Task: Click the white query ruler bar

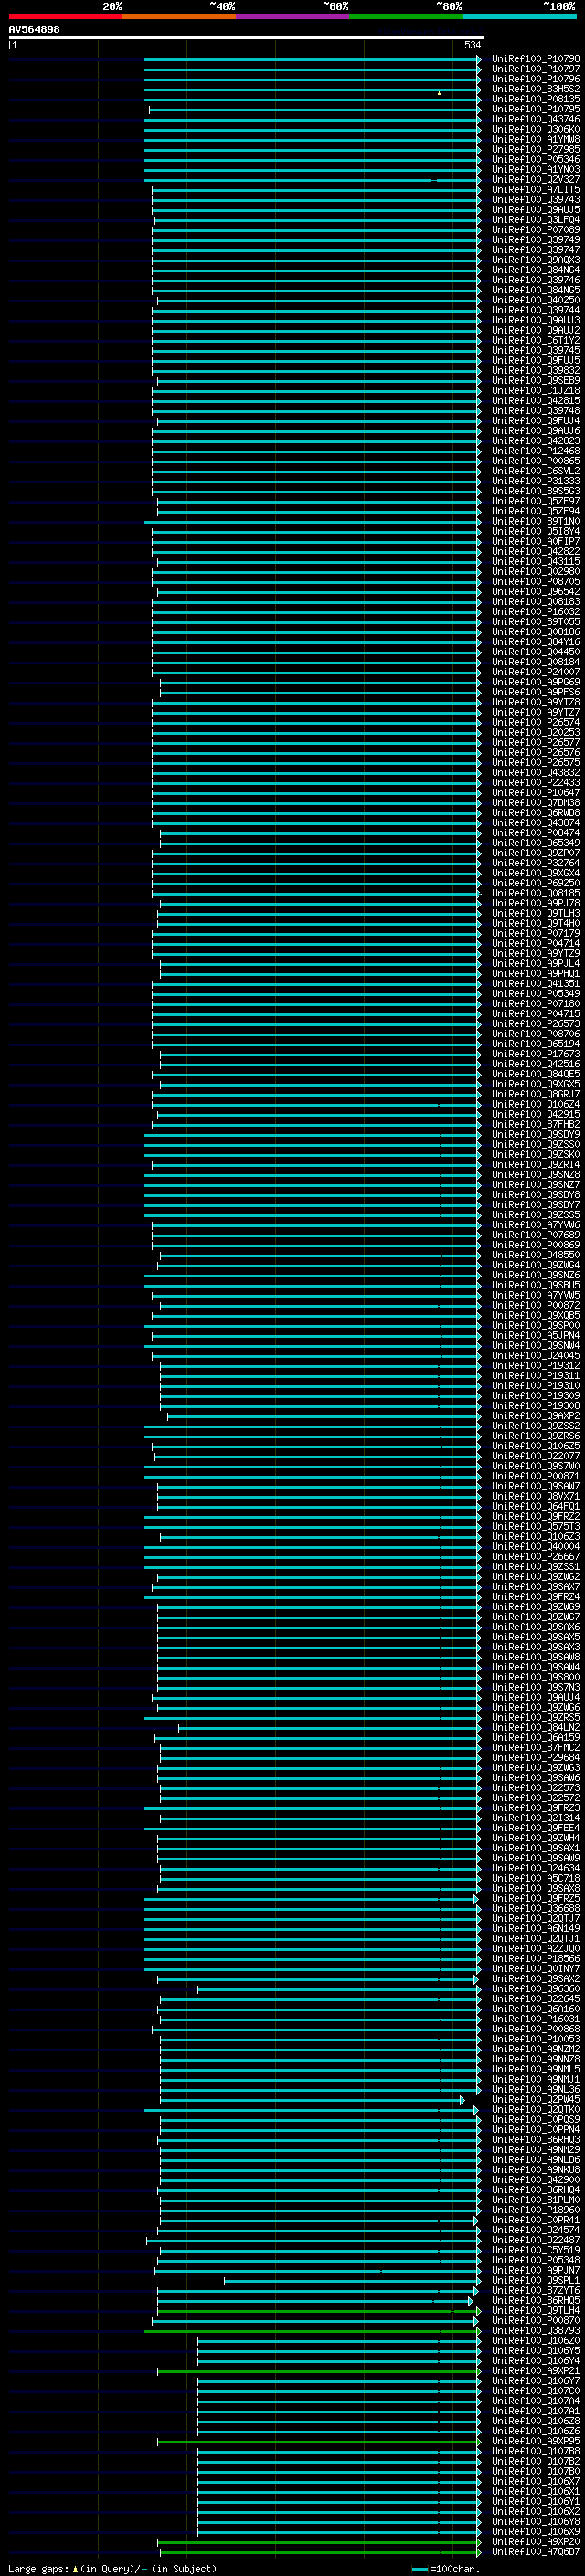Action: [246, 38]
